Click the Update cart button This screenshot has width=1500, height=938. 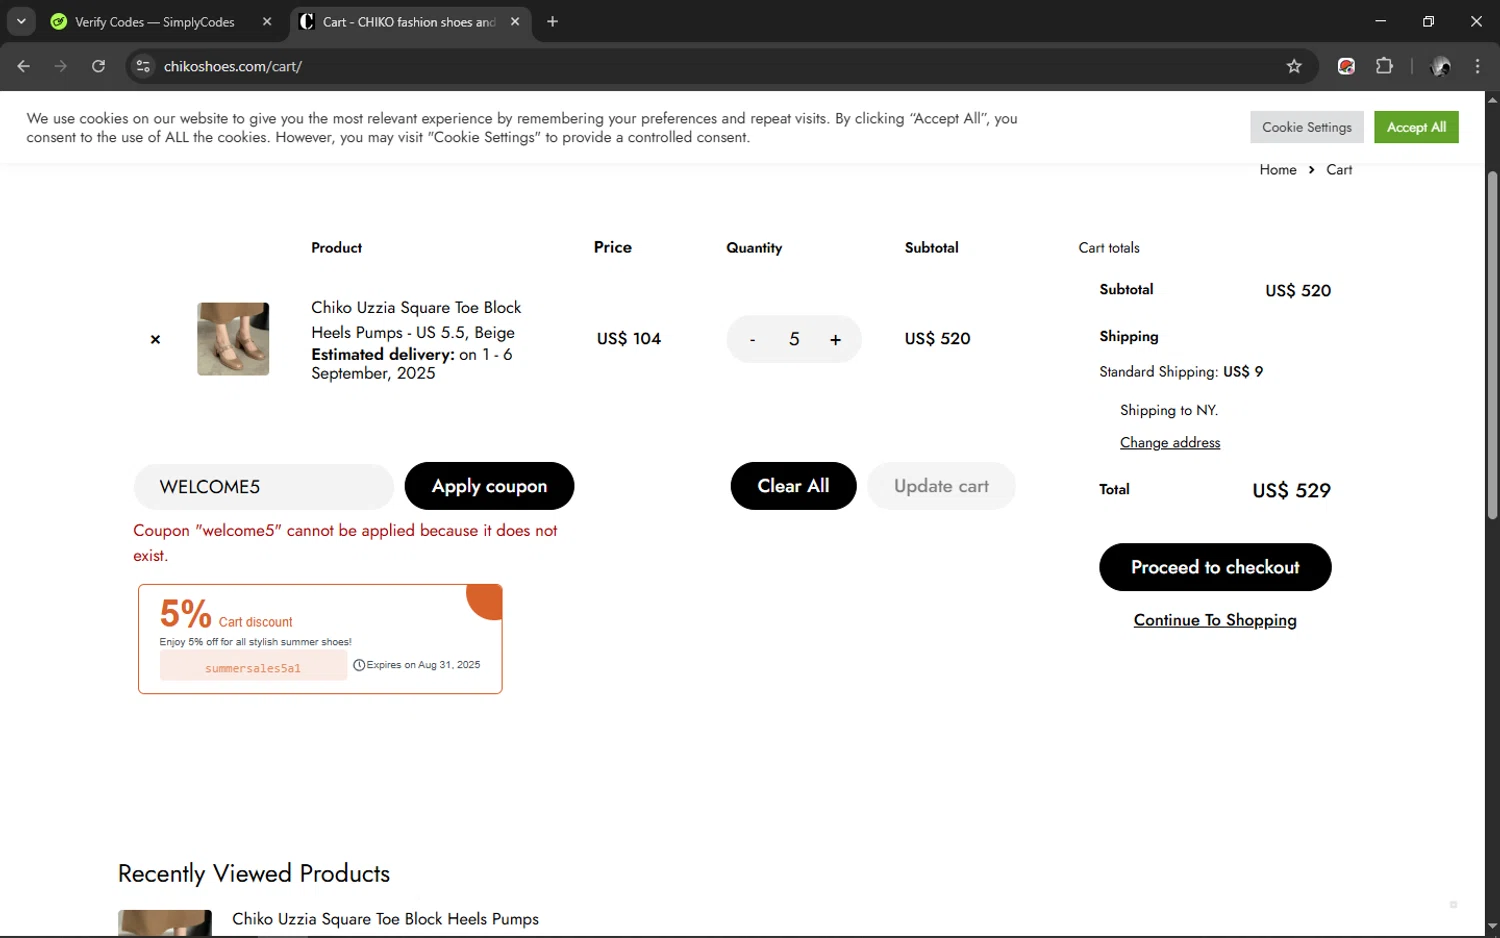[x=941, y=486]
